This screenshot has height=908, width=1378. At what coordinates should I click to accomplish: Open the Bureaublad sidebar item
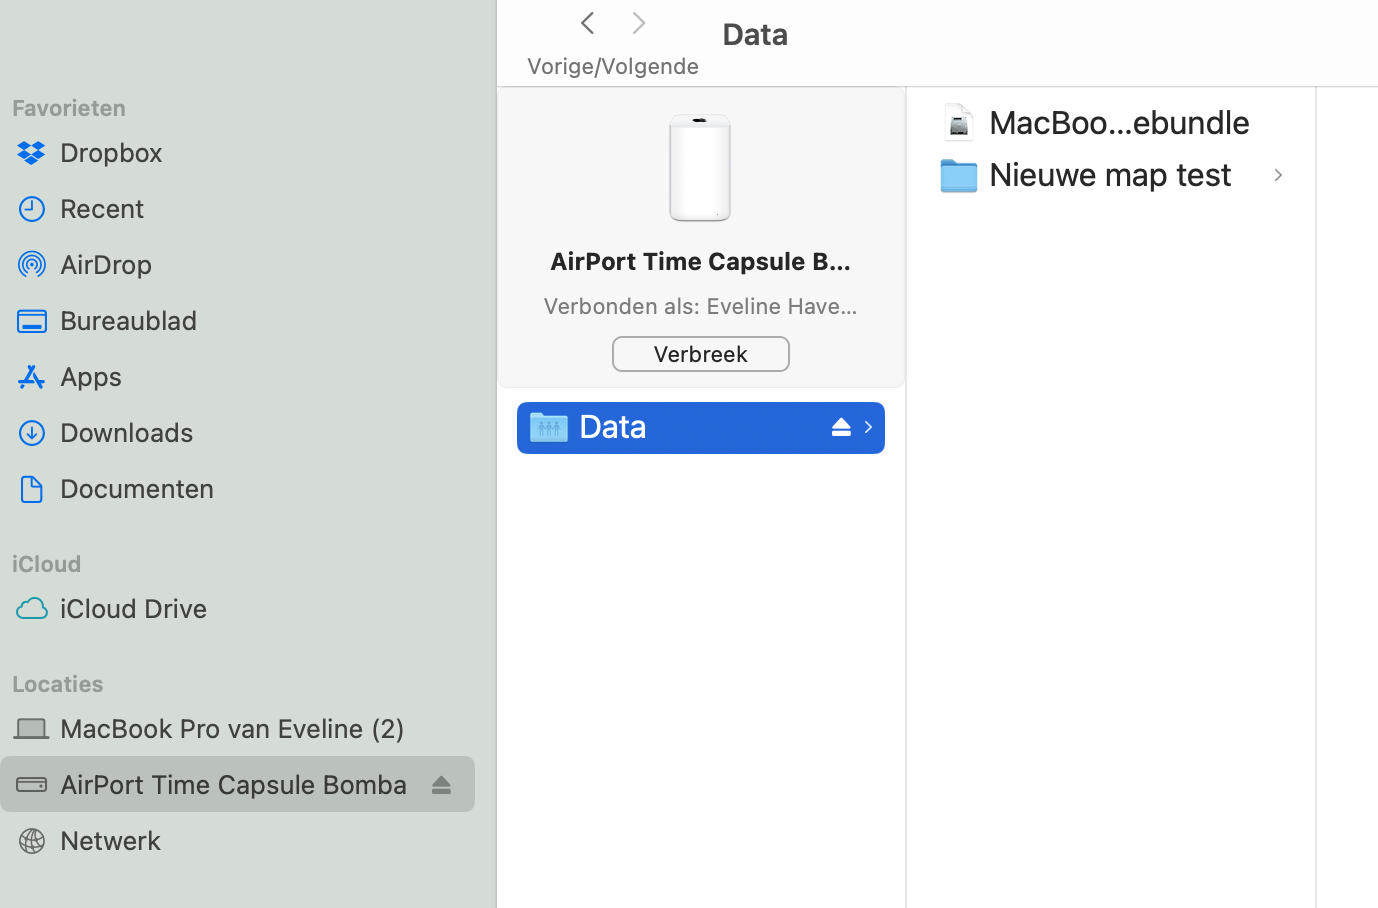coord(31,320)
